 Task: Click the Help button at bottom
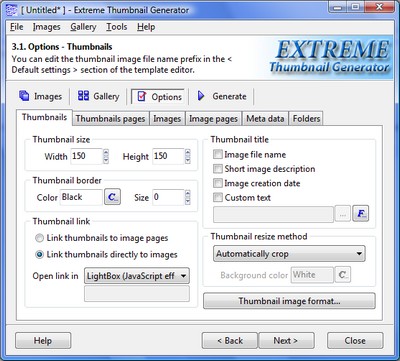(x=43, y=341)
